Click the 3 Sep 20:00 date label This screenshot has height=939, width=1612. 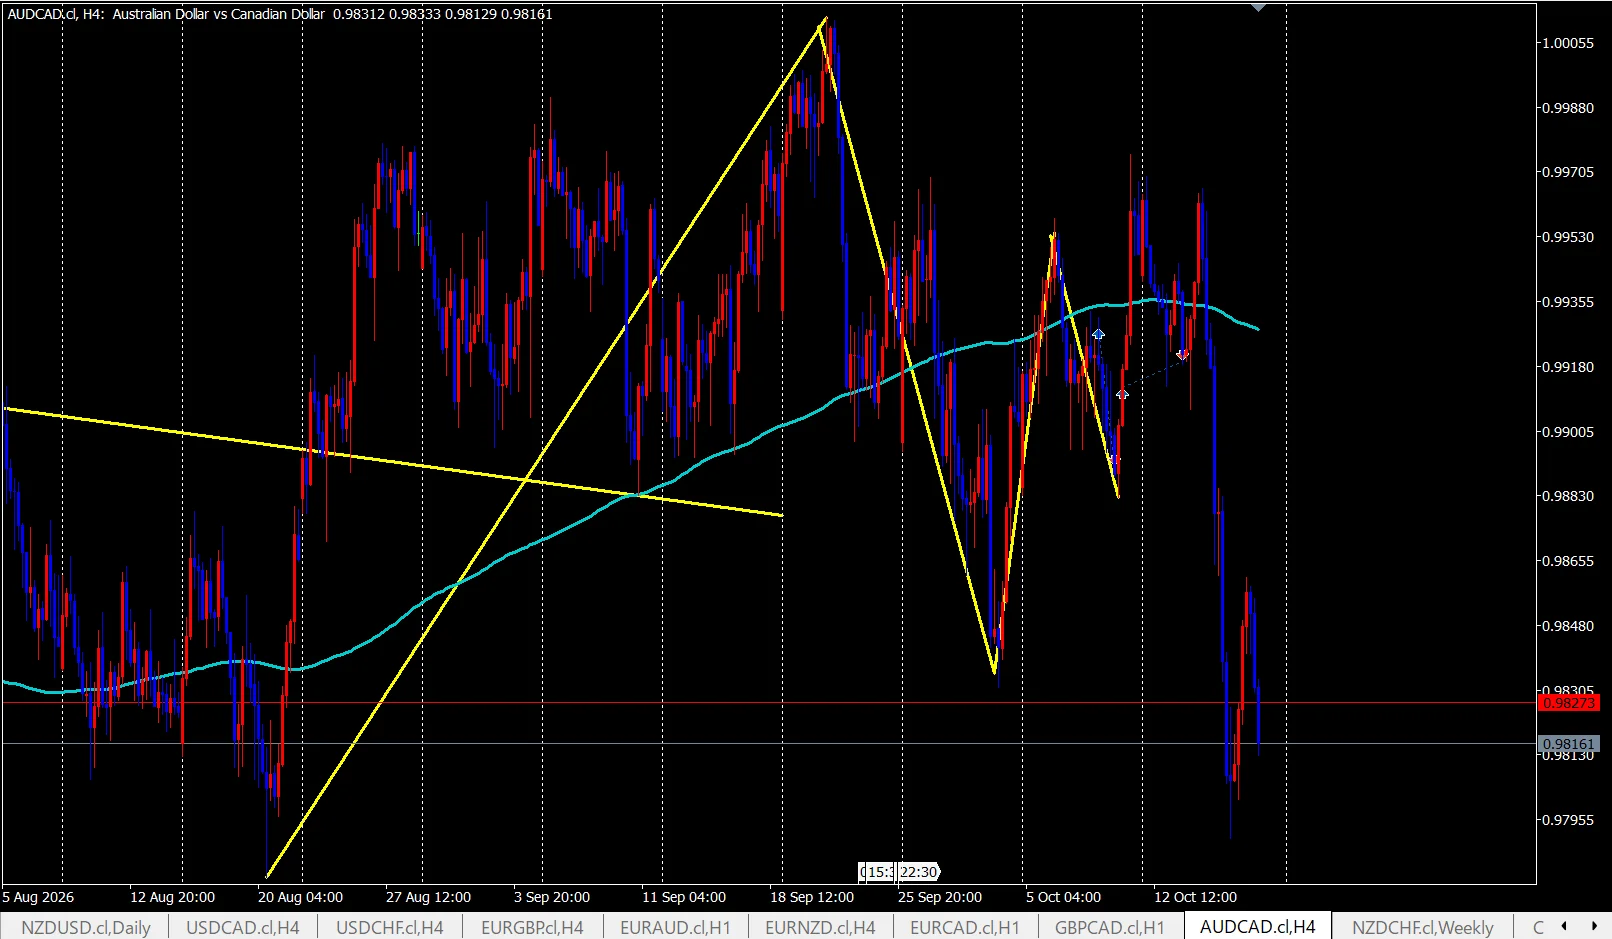pyautogui.click(x=551, y=897)
